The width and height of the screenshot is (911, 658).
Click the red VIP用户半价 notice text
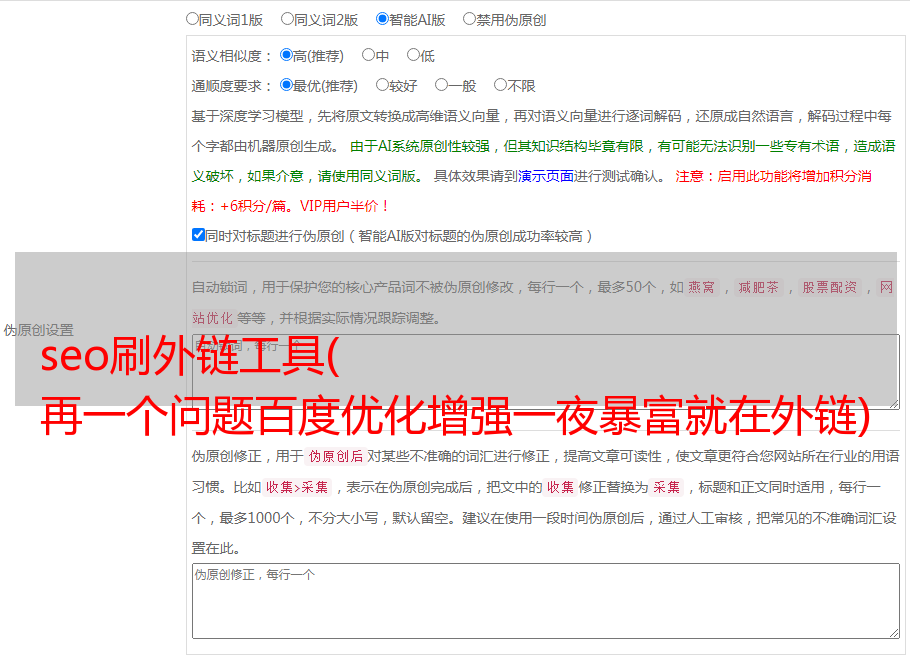pyautogui.click(x=345, y=206)
